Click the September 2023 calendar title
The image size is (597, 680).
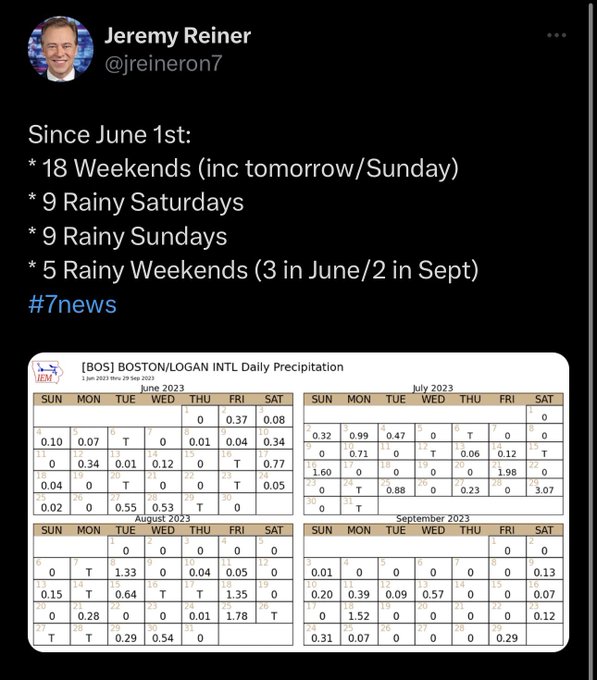(433, 518)
